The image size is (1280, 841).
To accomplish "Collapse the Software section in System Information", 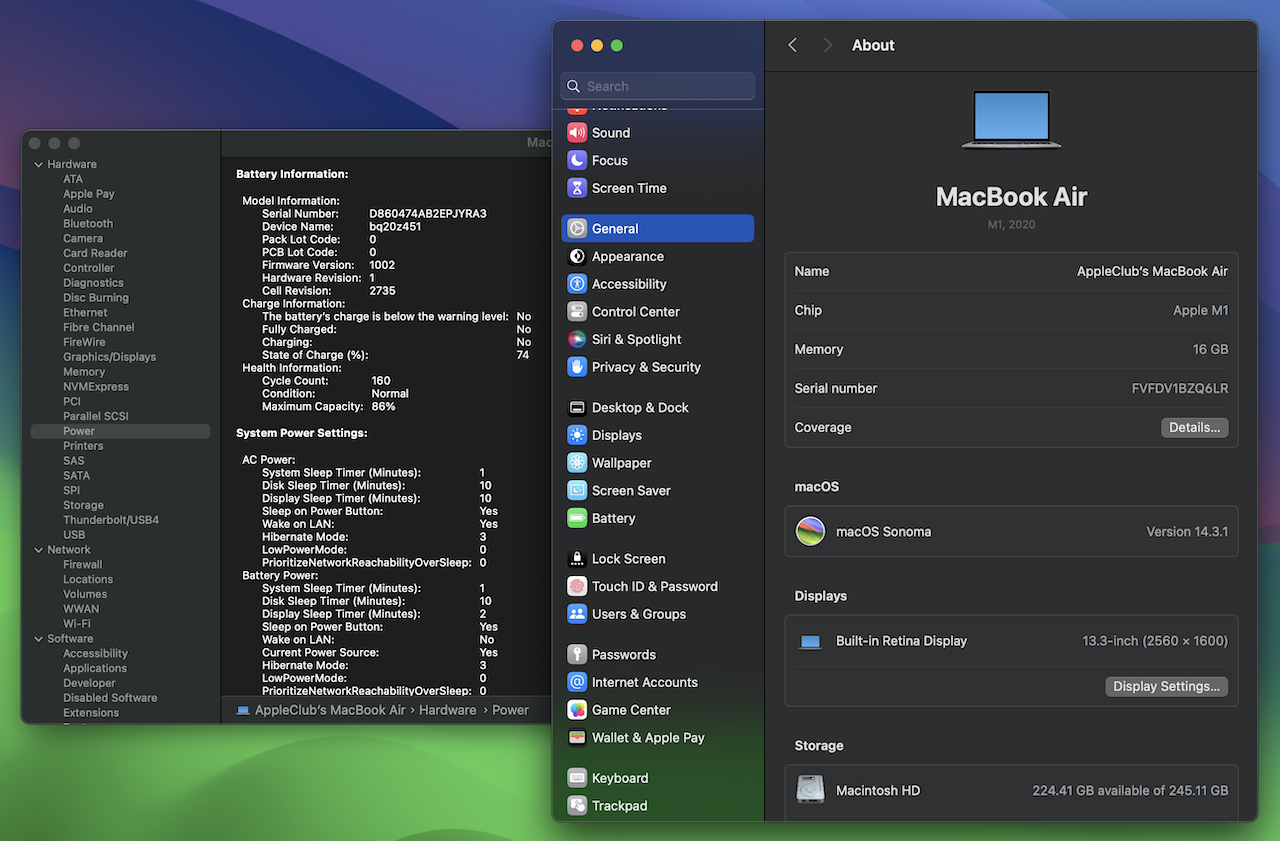I will click(39, 639).
